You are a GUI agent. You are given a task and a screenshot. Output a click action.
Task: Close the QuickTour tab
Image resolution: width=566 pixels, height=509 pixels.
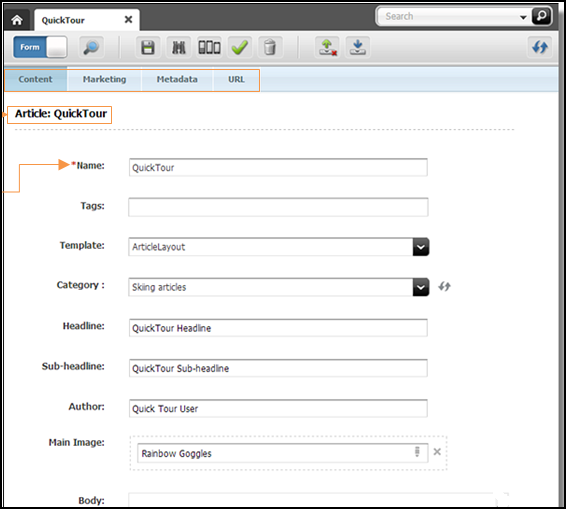[129, 19]
